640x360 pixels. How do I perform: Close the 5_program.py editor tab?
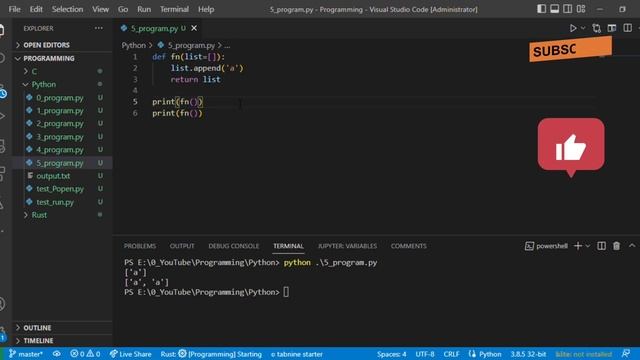click(x=194, y=28)
